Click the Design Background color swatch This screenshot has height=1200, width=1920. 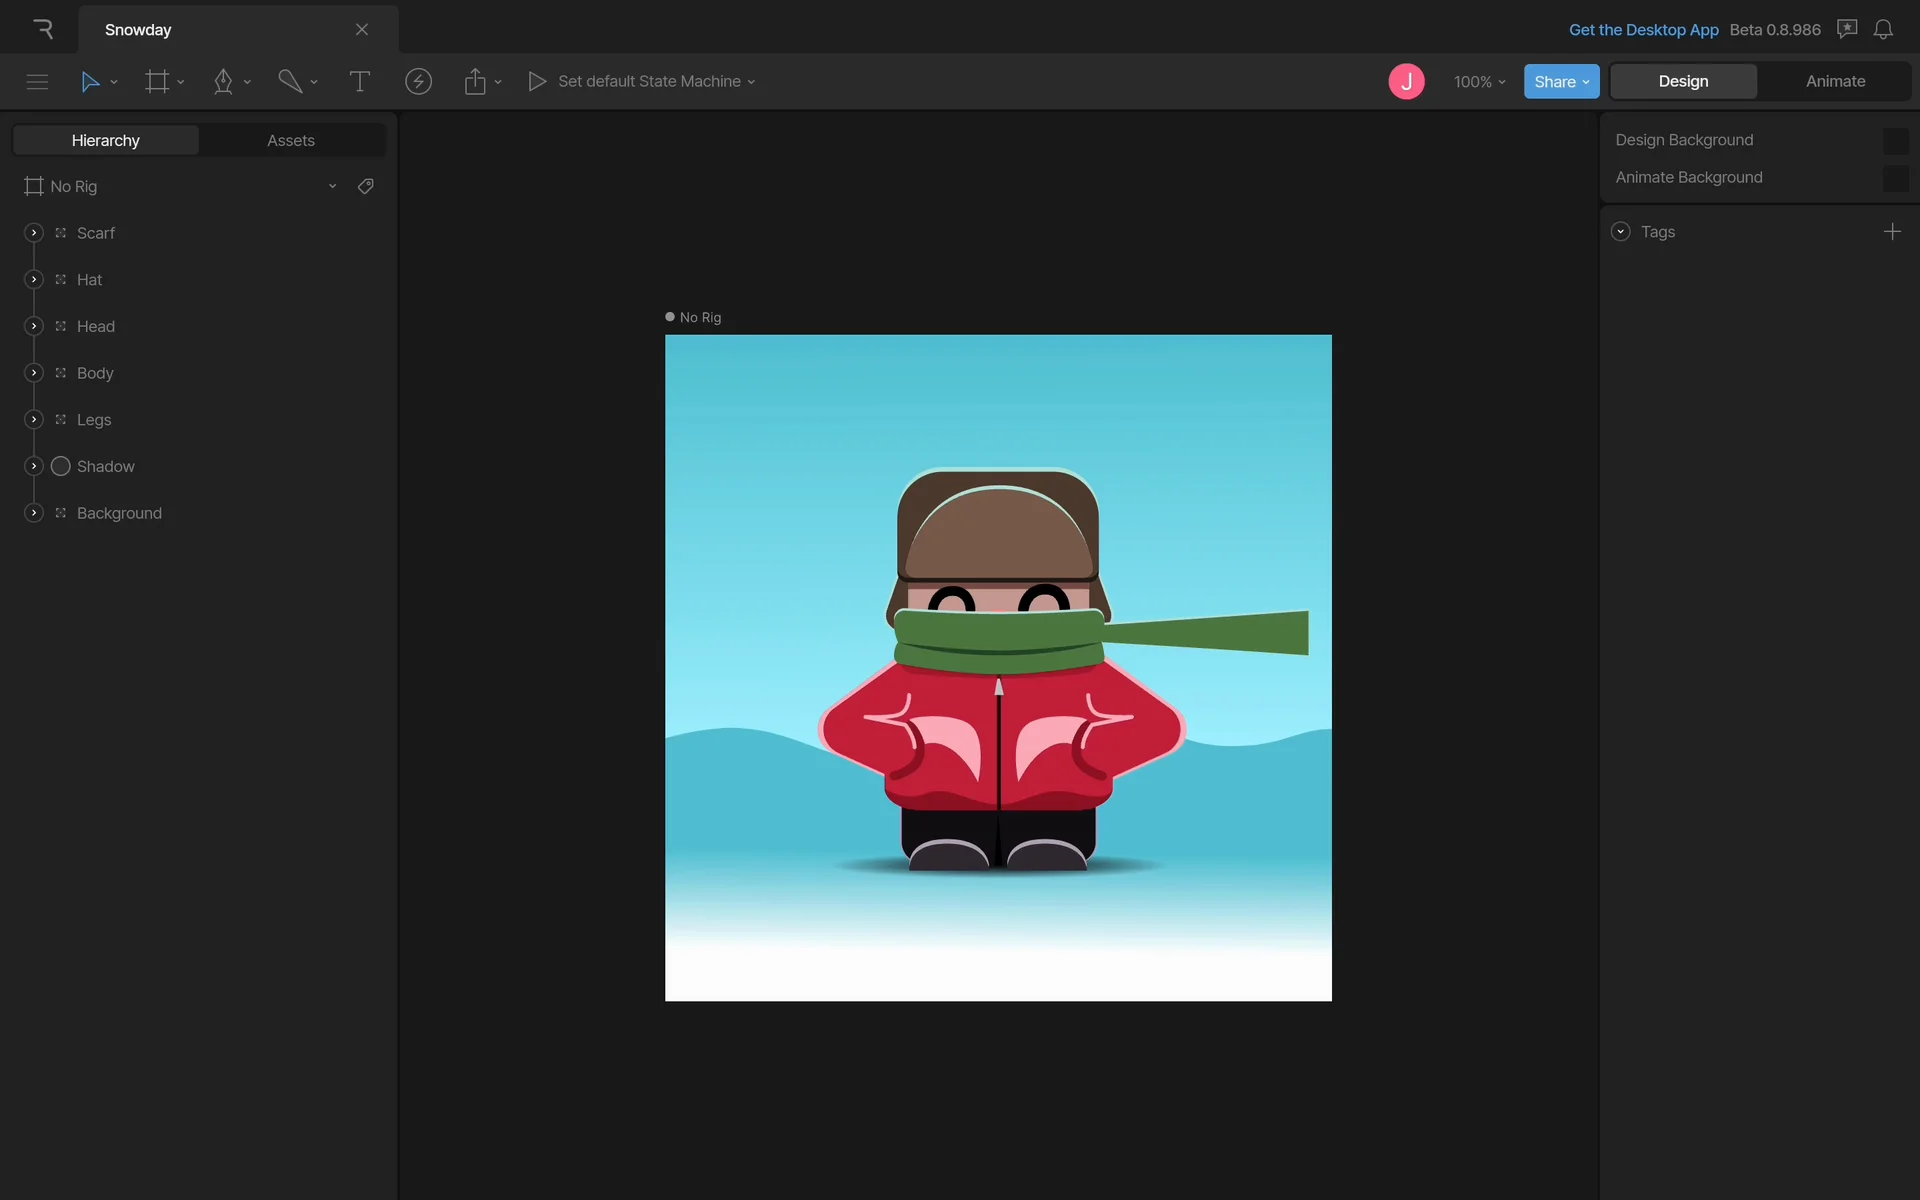coord(1894,141)
